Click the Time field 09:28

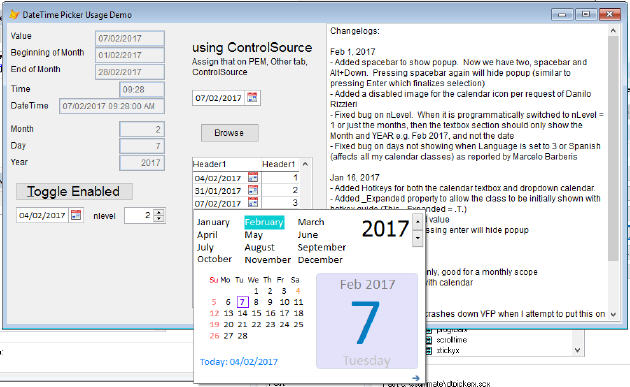[x=142, y=89]
